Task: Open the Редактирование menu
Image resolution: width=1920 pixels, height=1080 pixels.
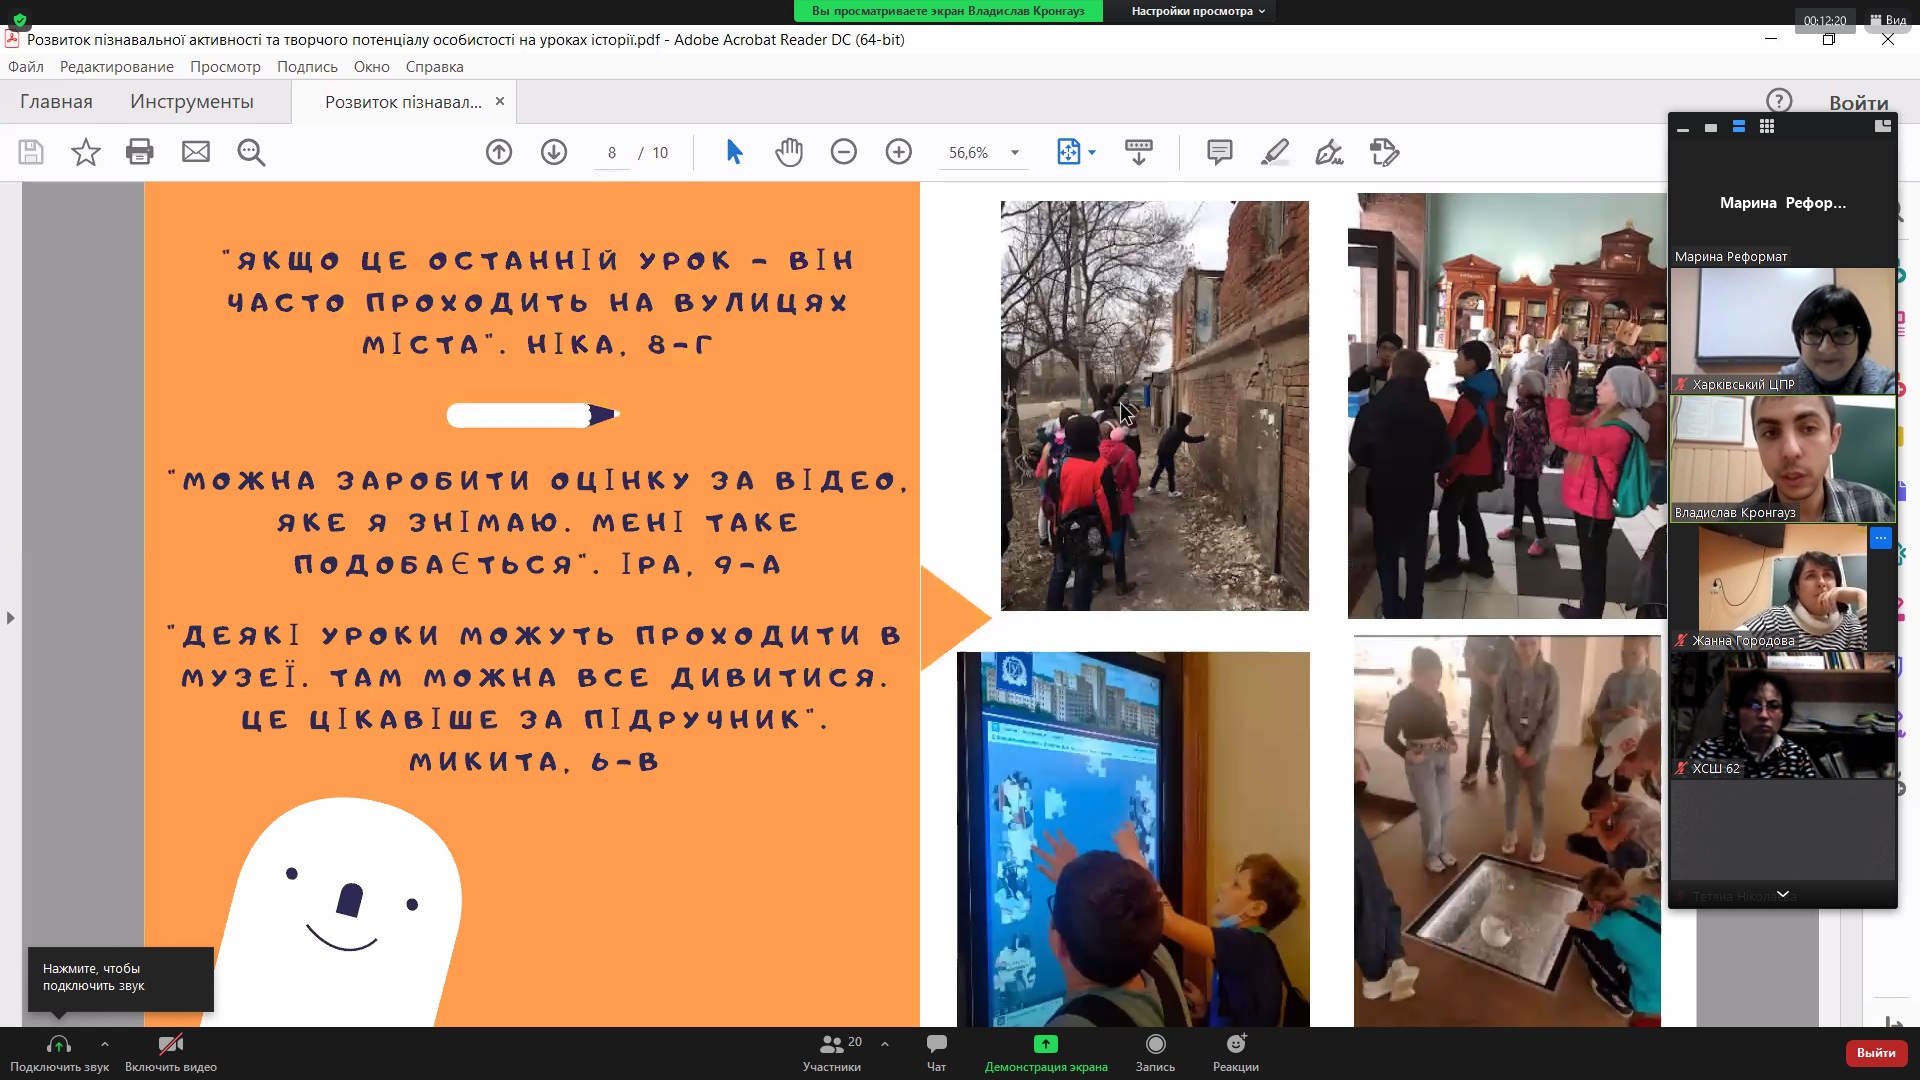Action: pyautogui.click(x=116, y=67)
